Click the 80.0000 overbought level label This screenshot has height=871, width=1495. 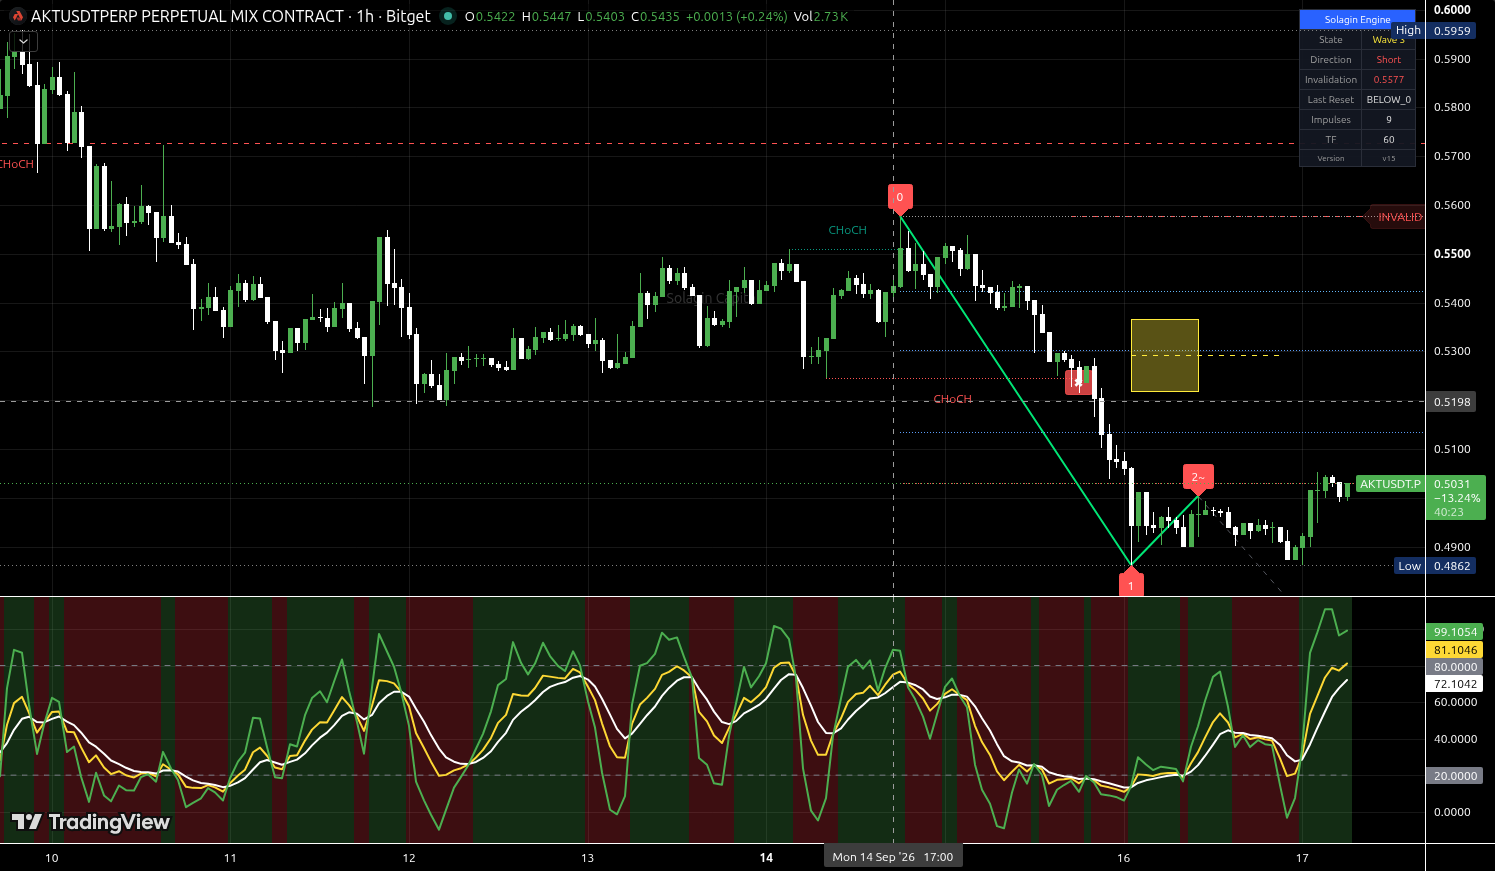(1455, 667)
